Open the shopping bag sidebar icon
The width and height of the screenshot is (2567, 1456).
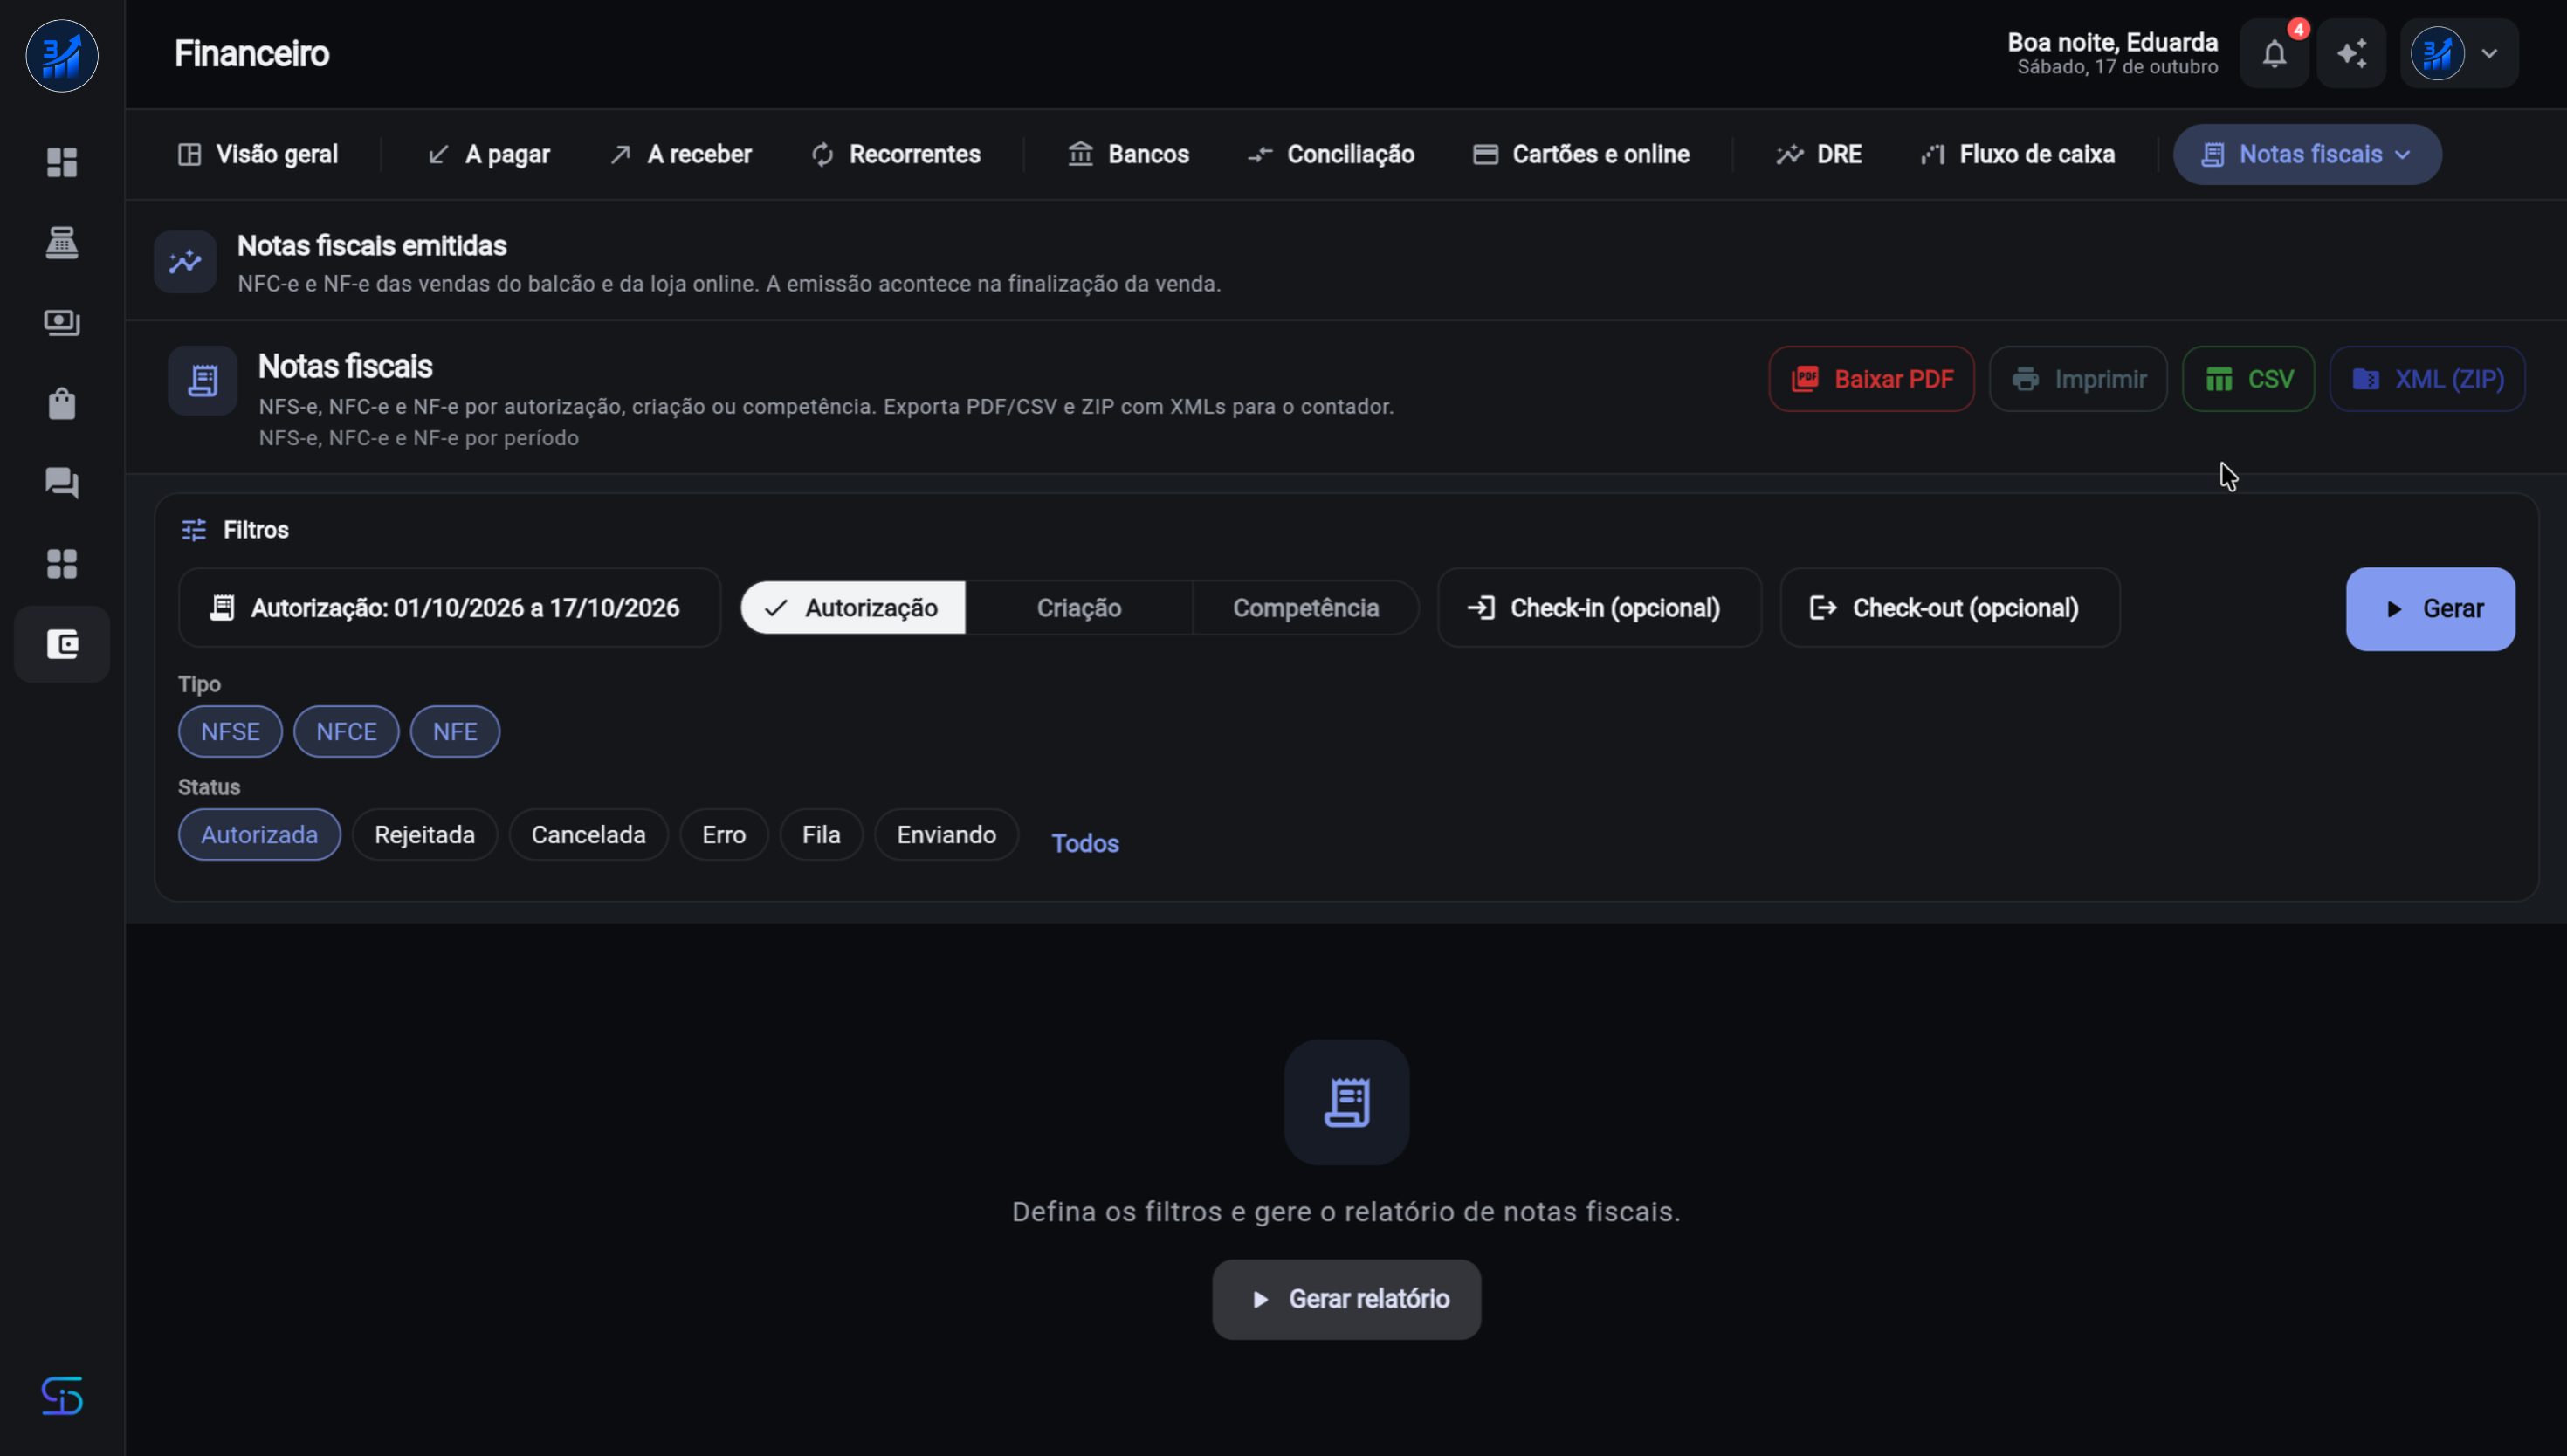tap(62, 403)
